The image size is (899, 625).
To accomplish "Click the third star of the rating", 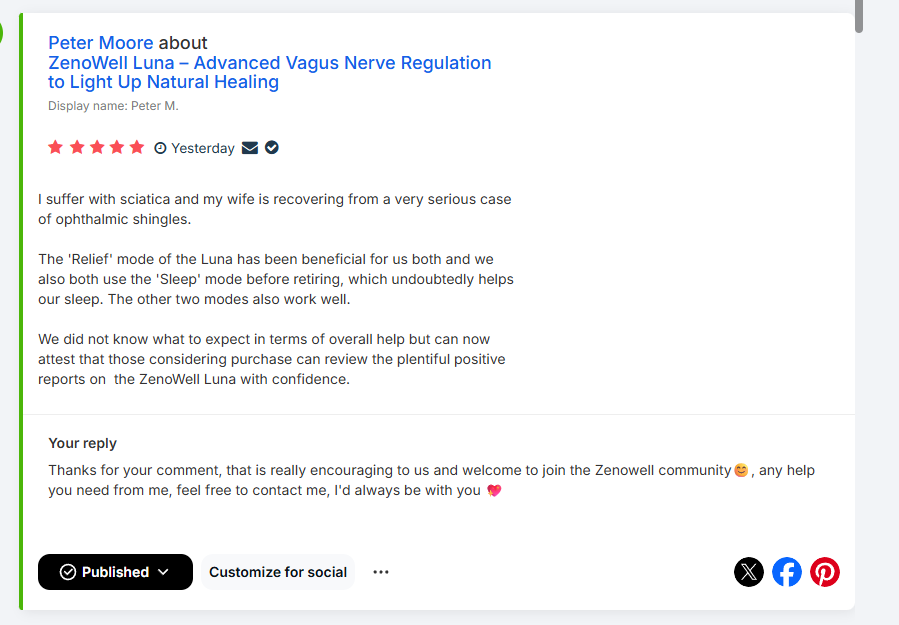I will (x=96, y=148).
